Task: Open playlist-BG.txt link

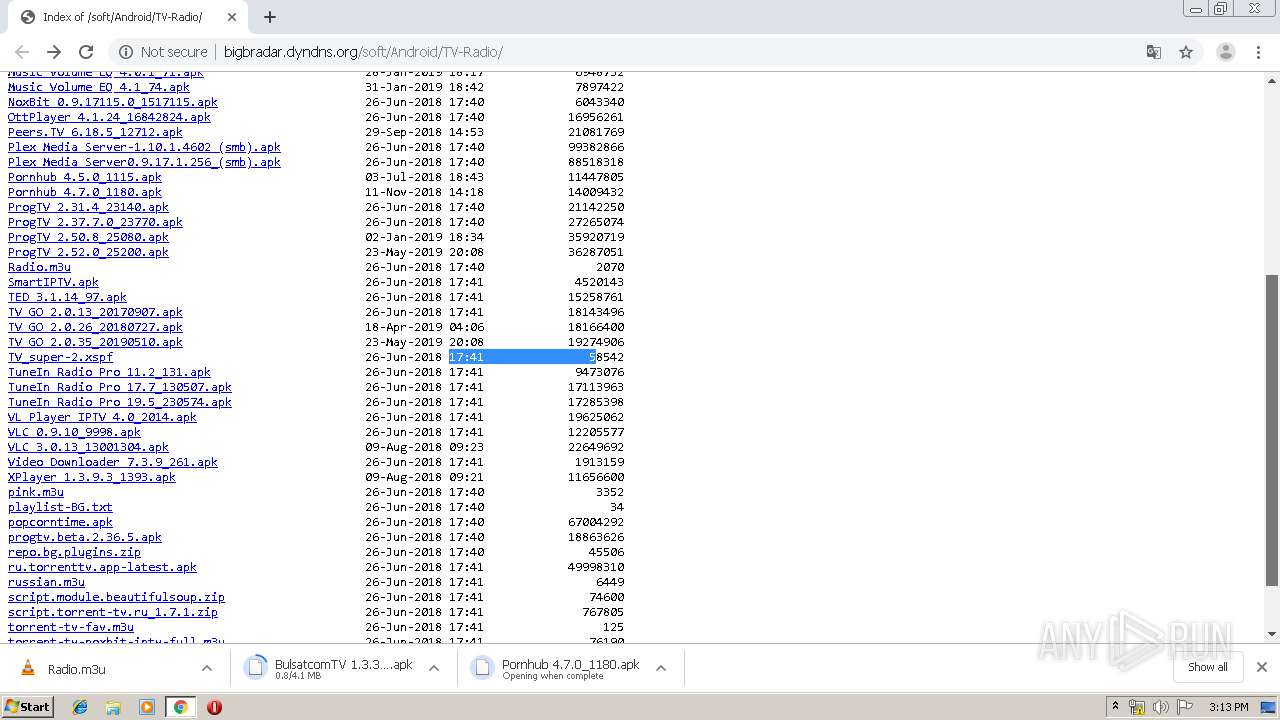Action: coord(60,507)
